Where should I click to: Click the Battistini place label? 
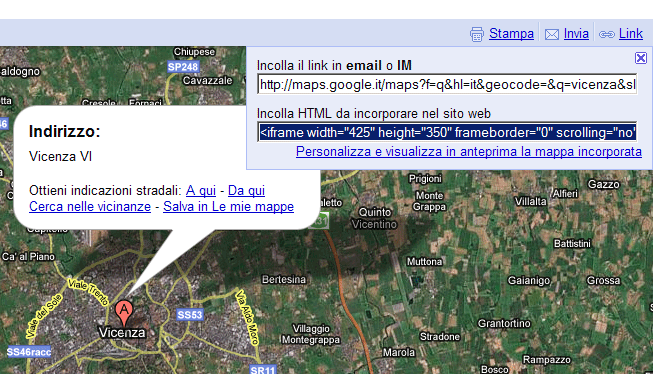[x=572, y=244]
